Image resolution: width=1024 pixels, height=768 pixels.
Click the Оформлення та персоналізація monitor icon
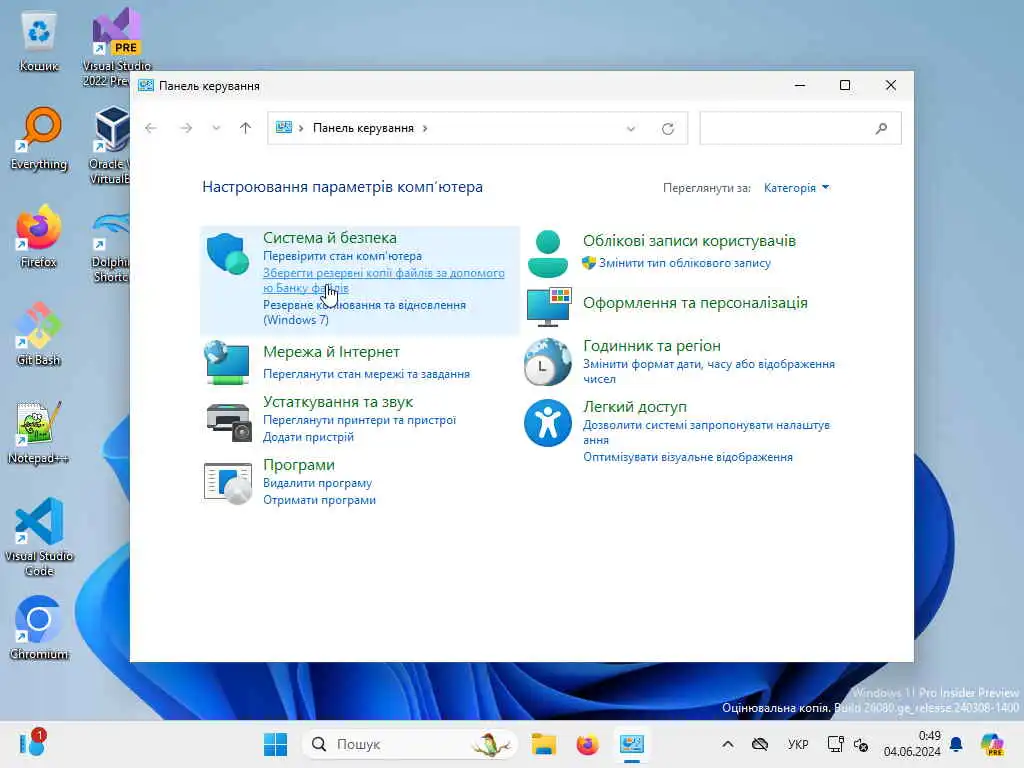[x=549, y=306]
